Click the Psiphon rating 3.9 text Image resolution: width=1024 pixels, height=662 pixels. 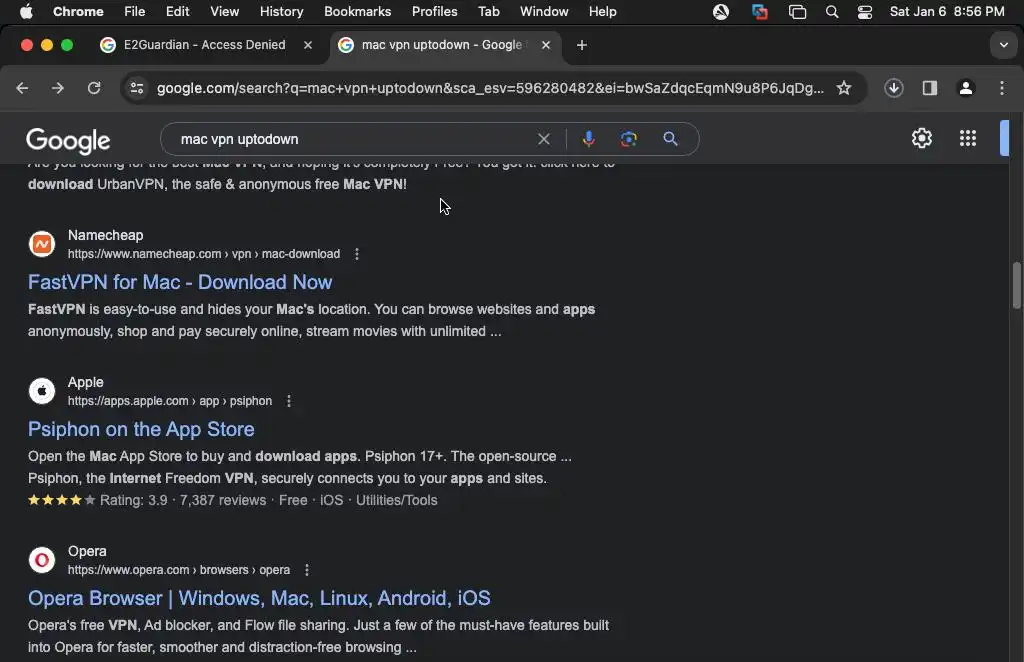(x=133, y=500)
